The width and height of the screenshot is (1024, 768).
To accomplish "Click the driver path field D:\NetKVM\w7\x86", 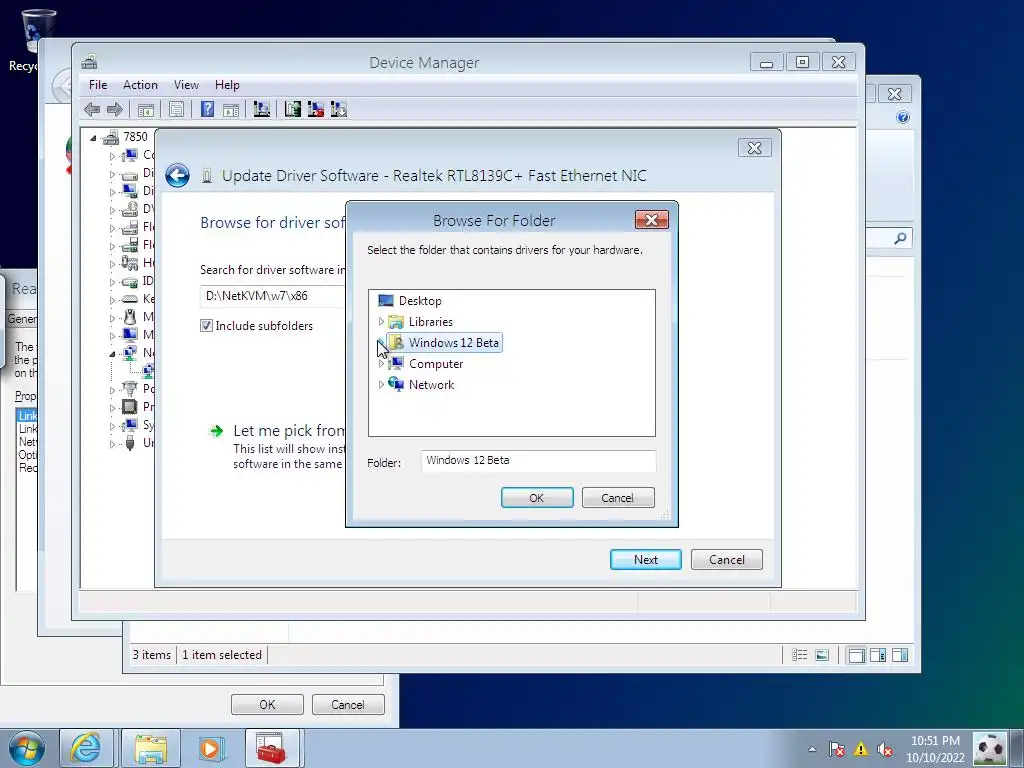I will [x=274, y=296].
